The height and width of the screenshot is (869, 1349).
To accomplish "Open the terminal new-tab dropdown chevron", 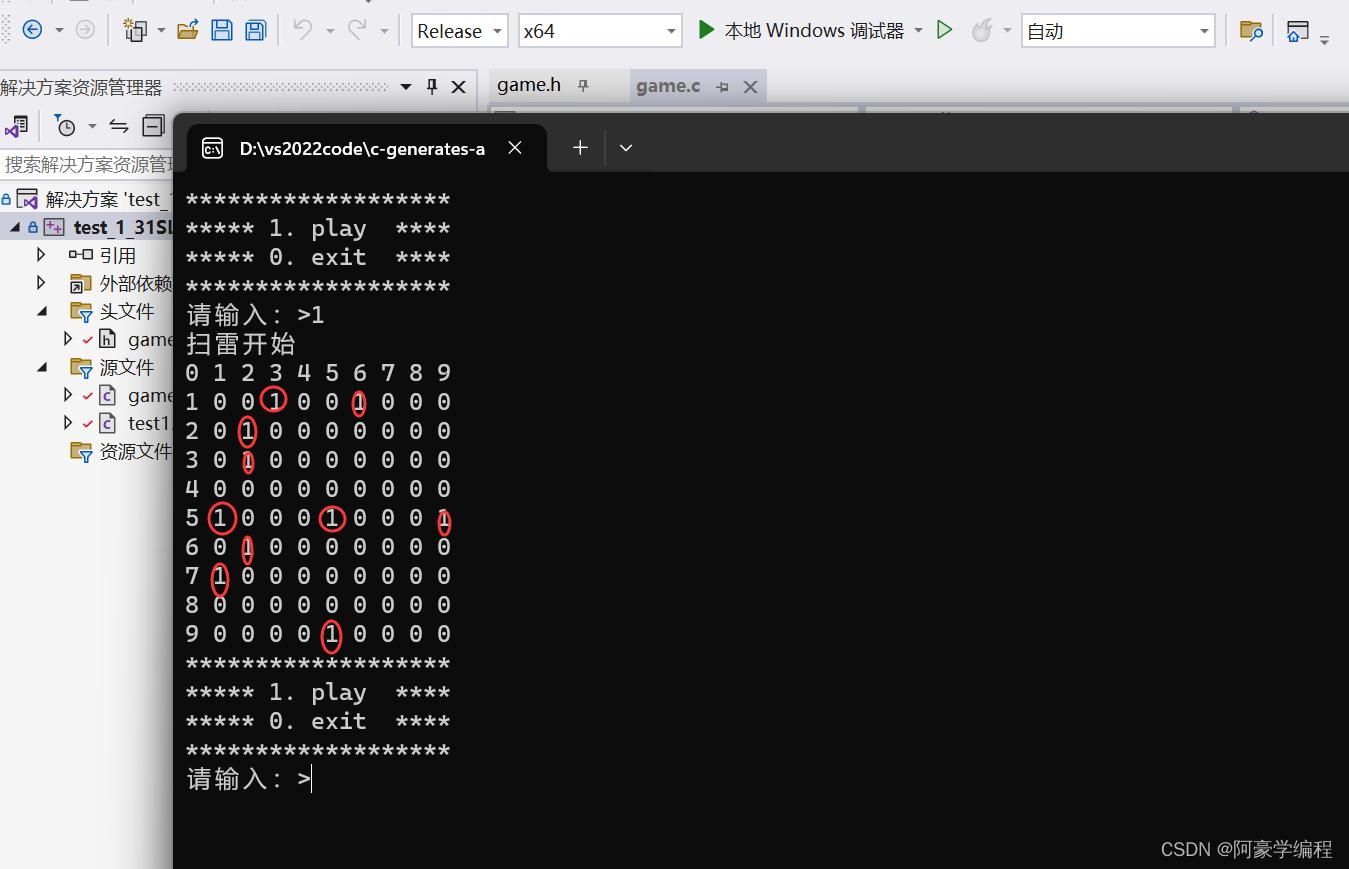I will coord(626,148).
